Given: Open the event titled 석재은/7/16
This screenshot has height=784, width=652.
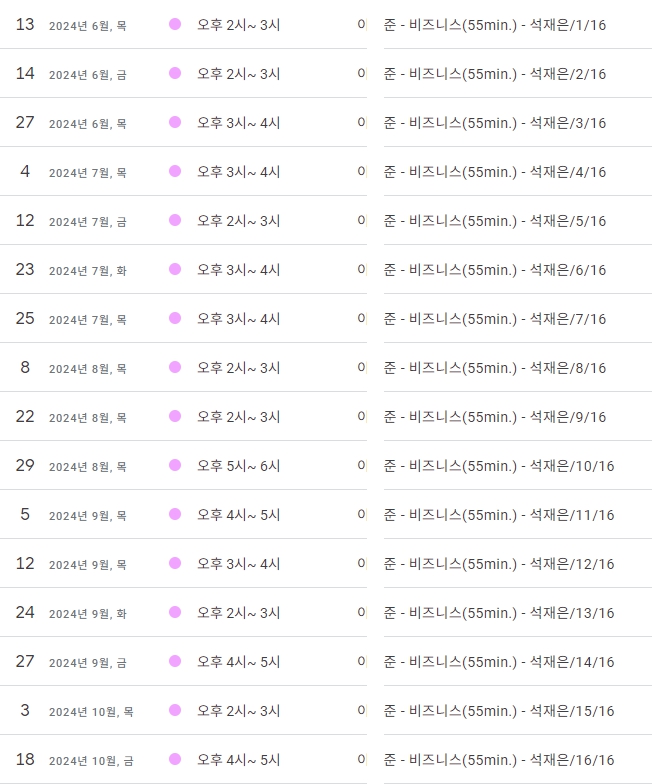Looking at the screenshot, I should (x=495, y=319).
